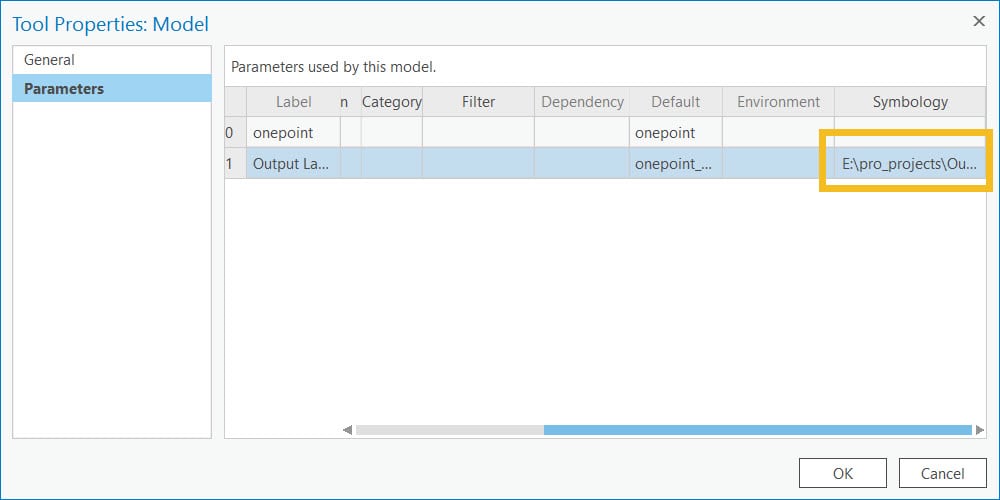
Task: Select row 1 header
Action: [x=235, y=163]
